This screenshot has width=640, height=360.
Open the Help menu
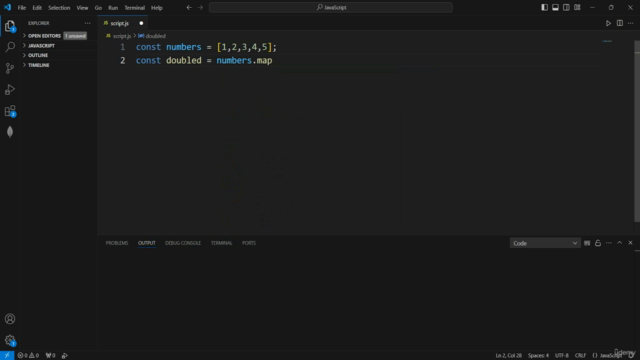[x=157, y=8]
